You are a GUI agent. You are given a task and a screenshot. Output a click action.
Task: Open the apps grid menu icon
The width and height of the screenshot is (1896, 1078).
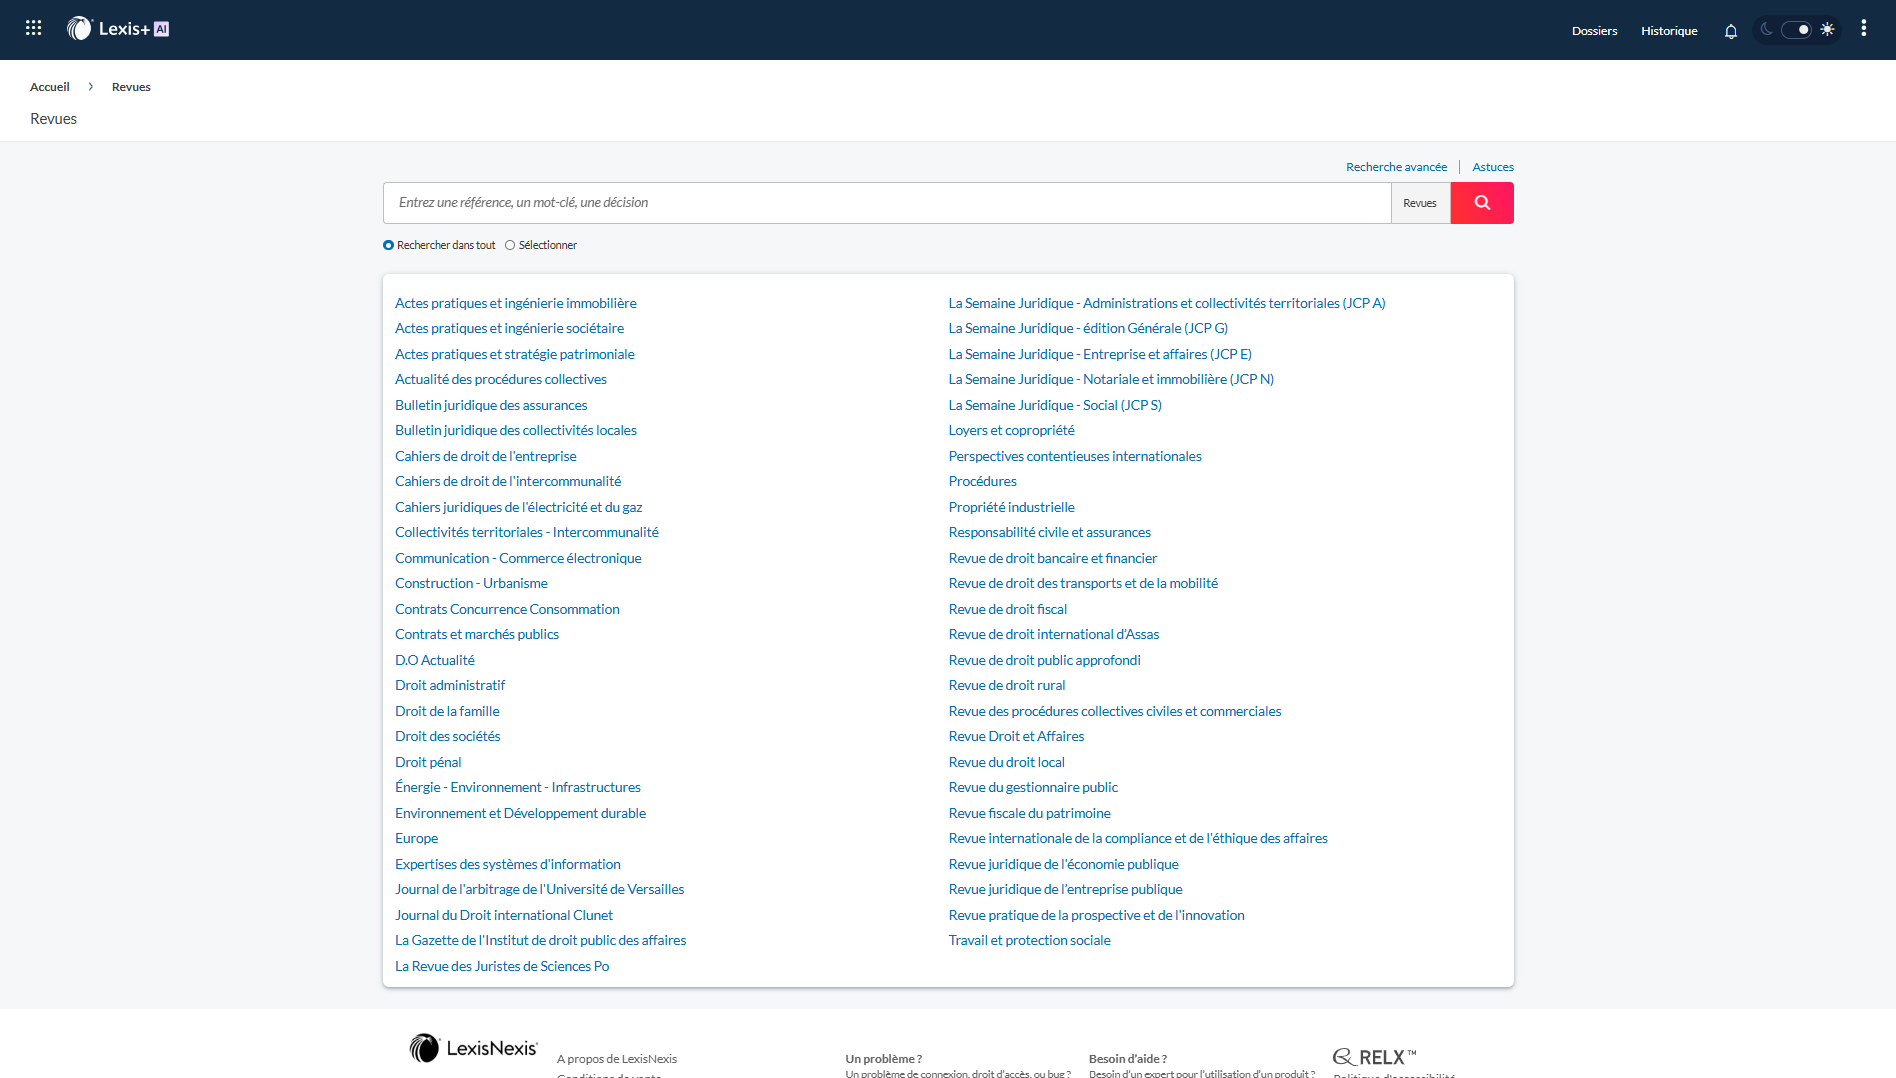coord(33,29)
